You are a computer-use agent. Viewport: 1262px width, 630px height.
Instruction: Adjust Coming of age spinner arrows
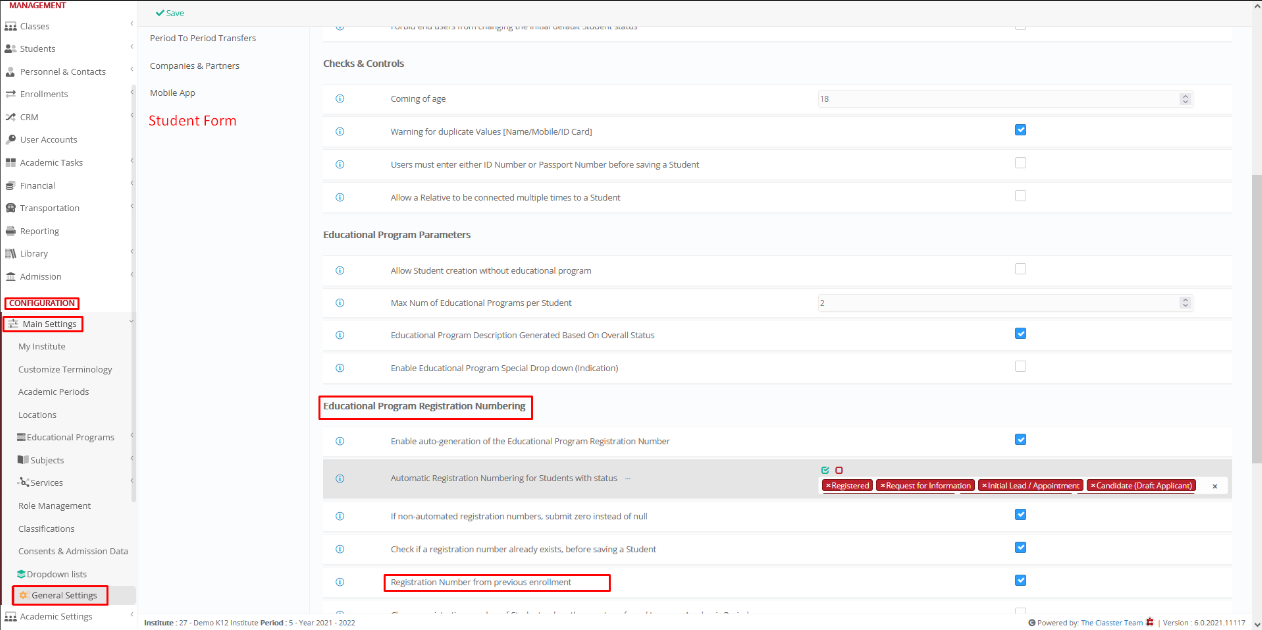1185,99
